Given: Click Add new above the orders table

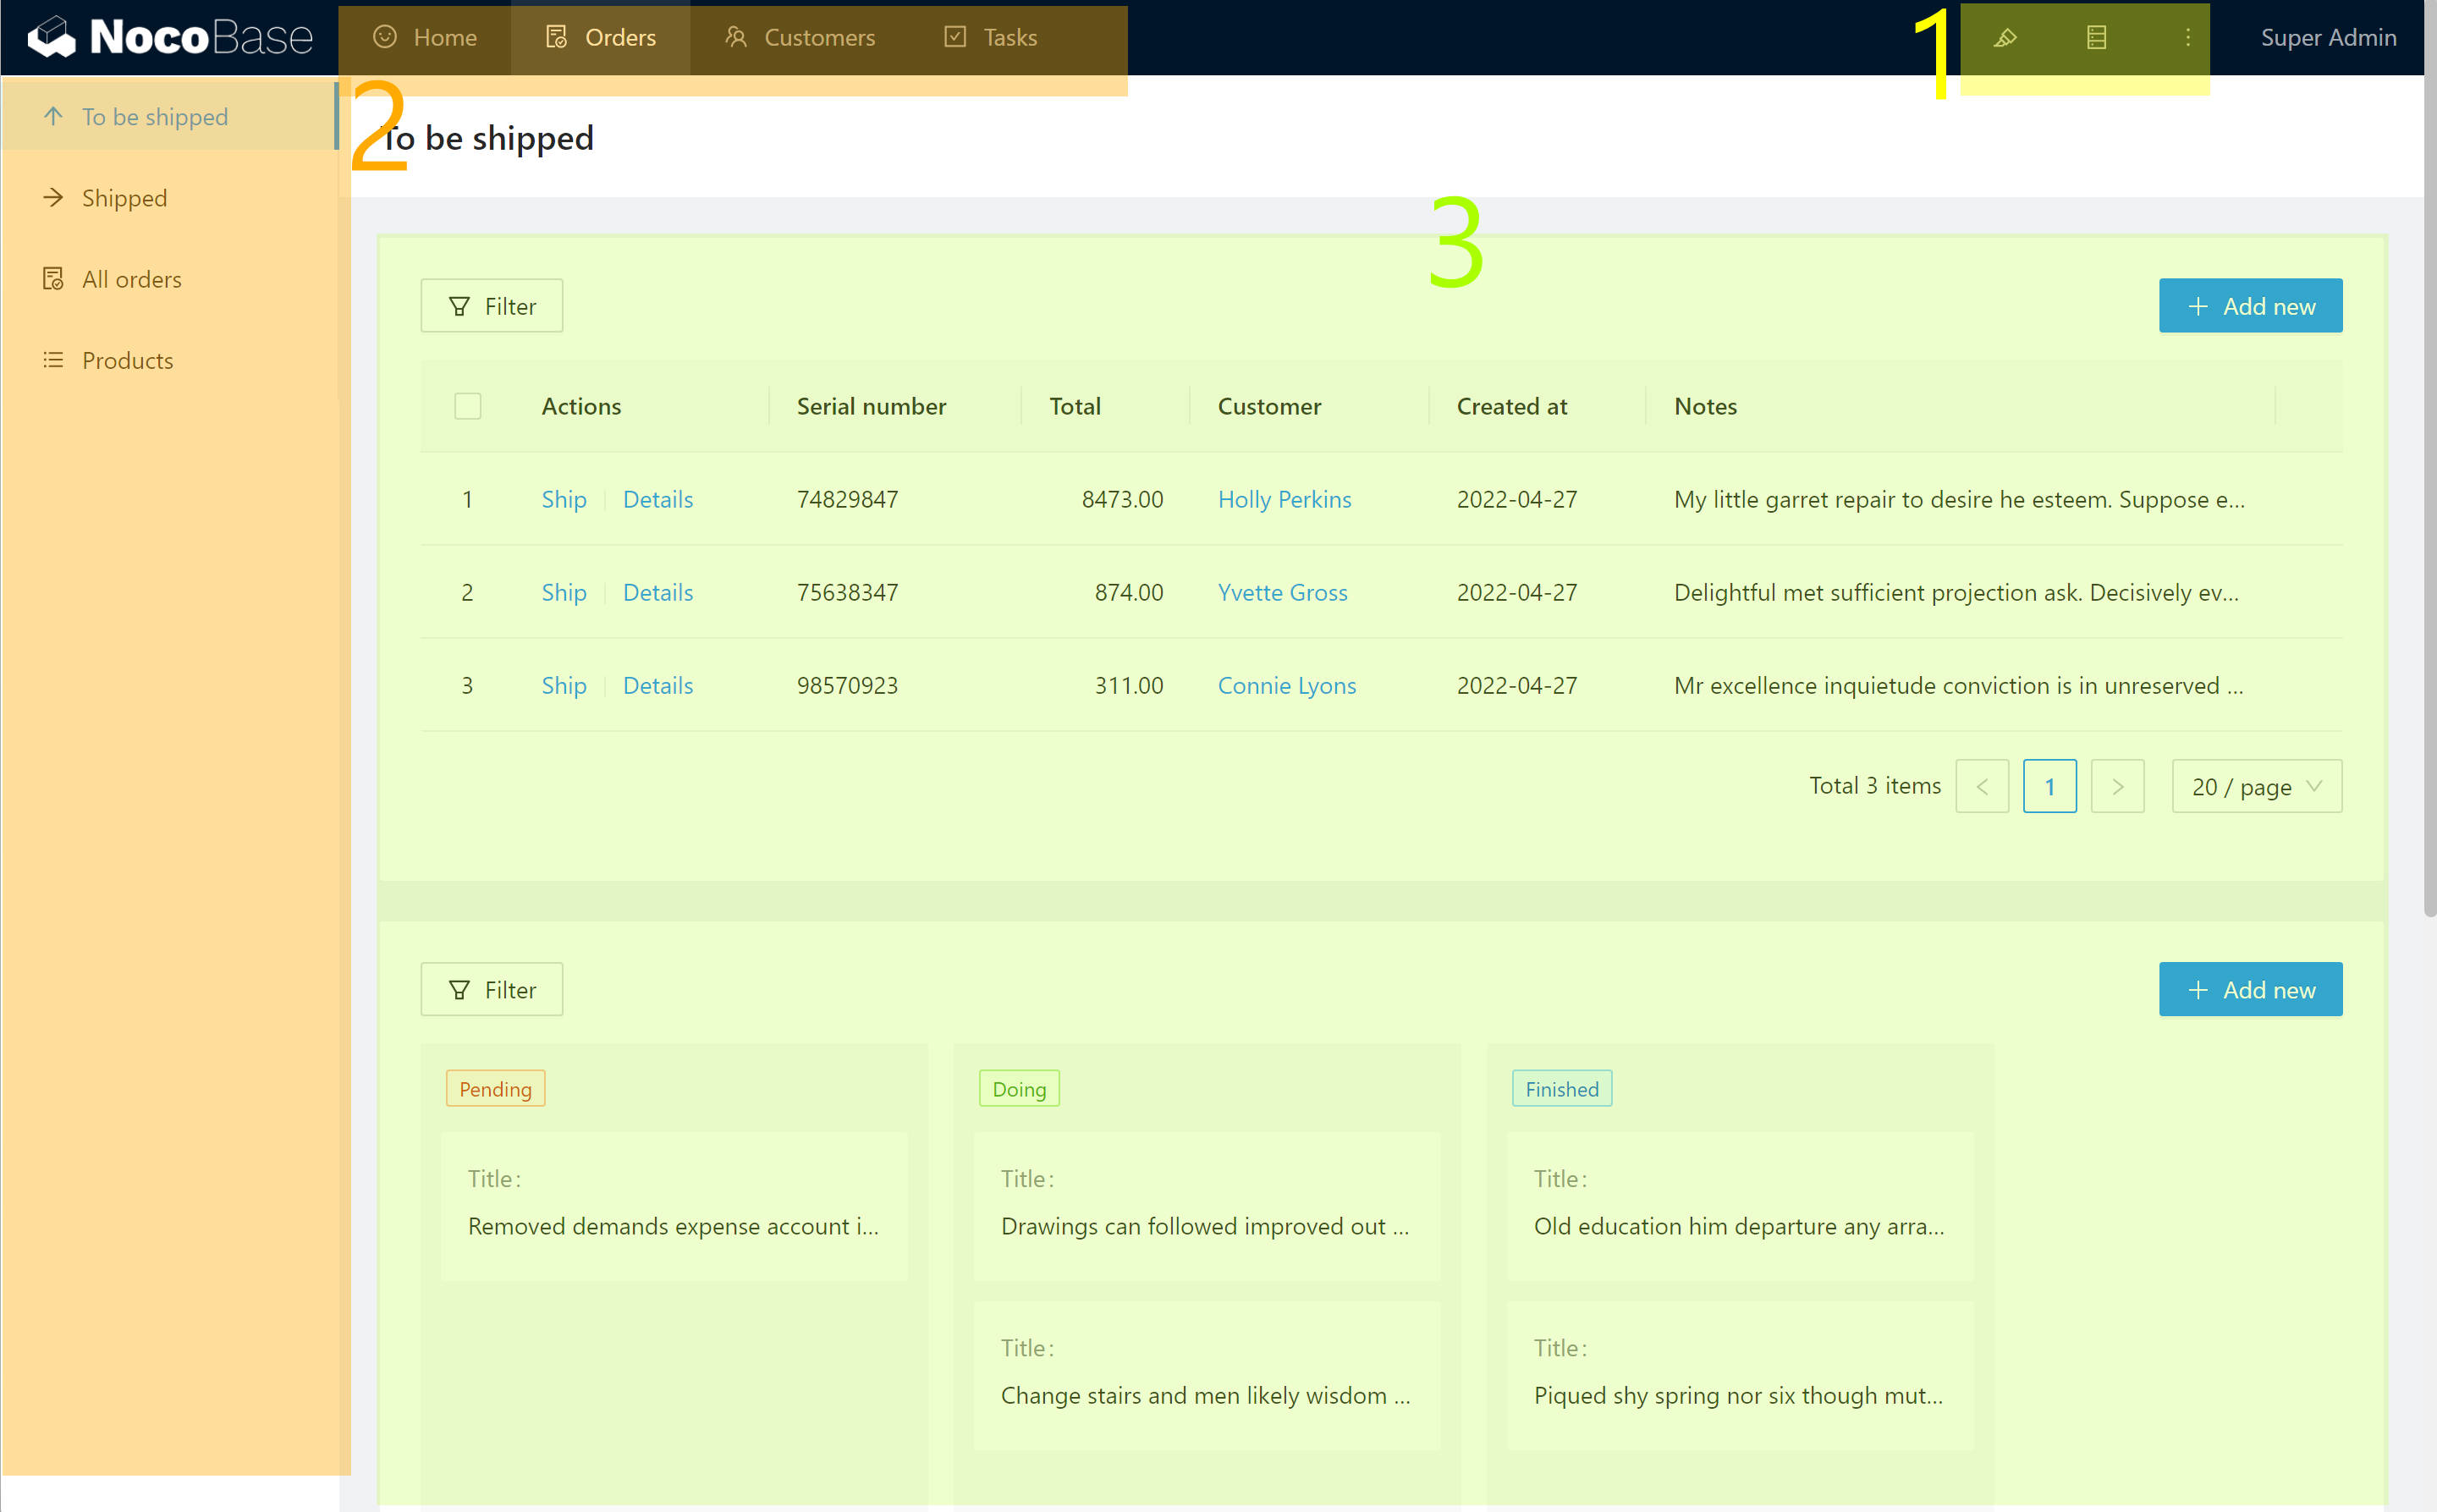Looking at the screenshot, I should click(2249, 306).
